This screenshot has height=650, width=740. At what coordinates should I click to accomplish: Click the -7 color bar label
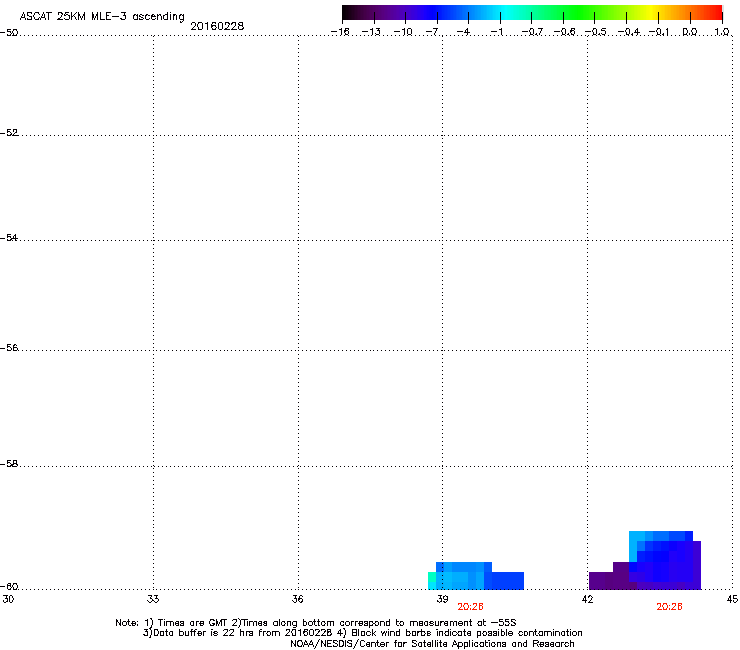[x=433, y=32]
